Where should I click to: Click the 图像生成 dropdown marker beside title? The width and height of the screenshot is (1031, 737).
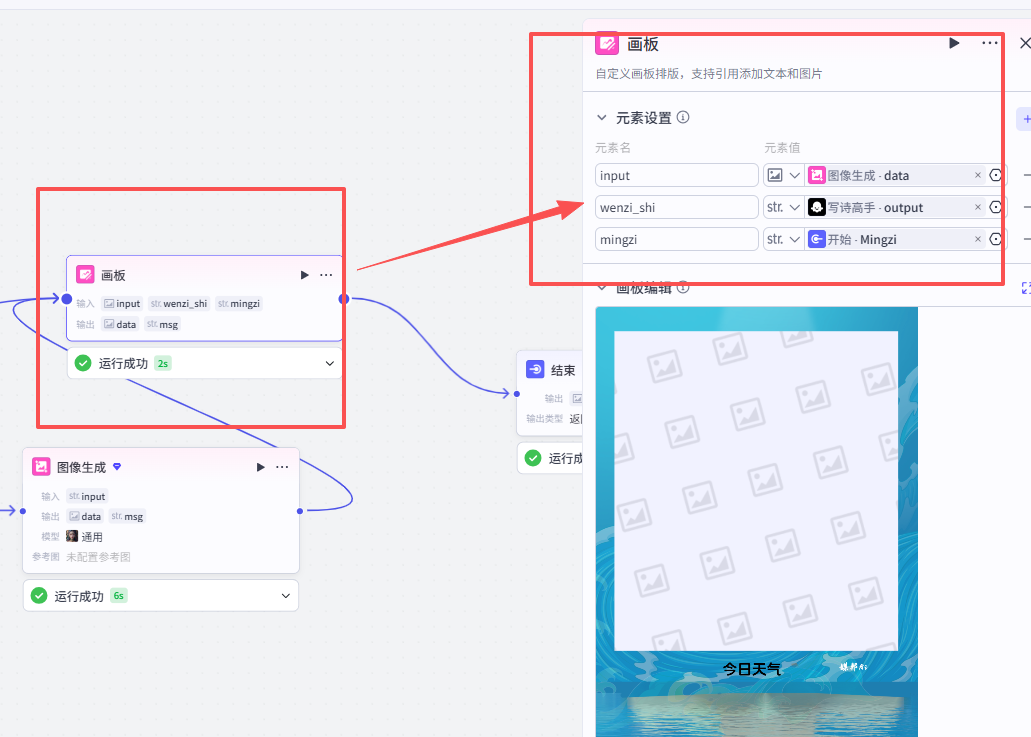(117, 466)
